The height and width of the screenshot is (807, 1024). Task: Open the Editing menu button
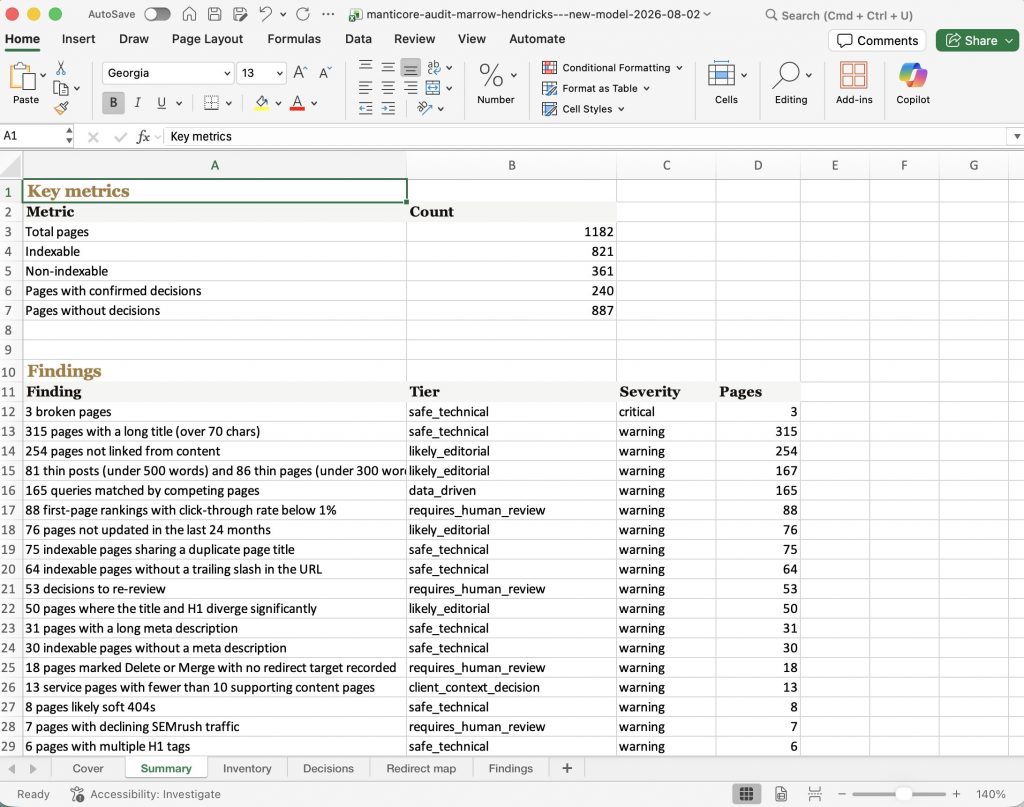coord(791,83)
